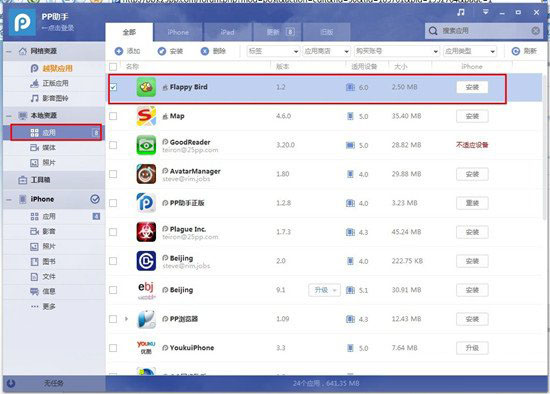Open the purchase account (购买账号) dropdown

click(397, 51)
